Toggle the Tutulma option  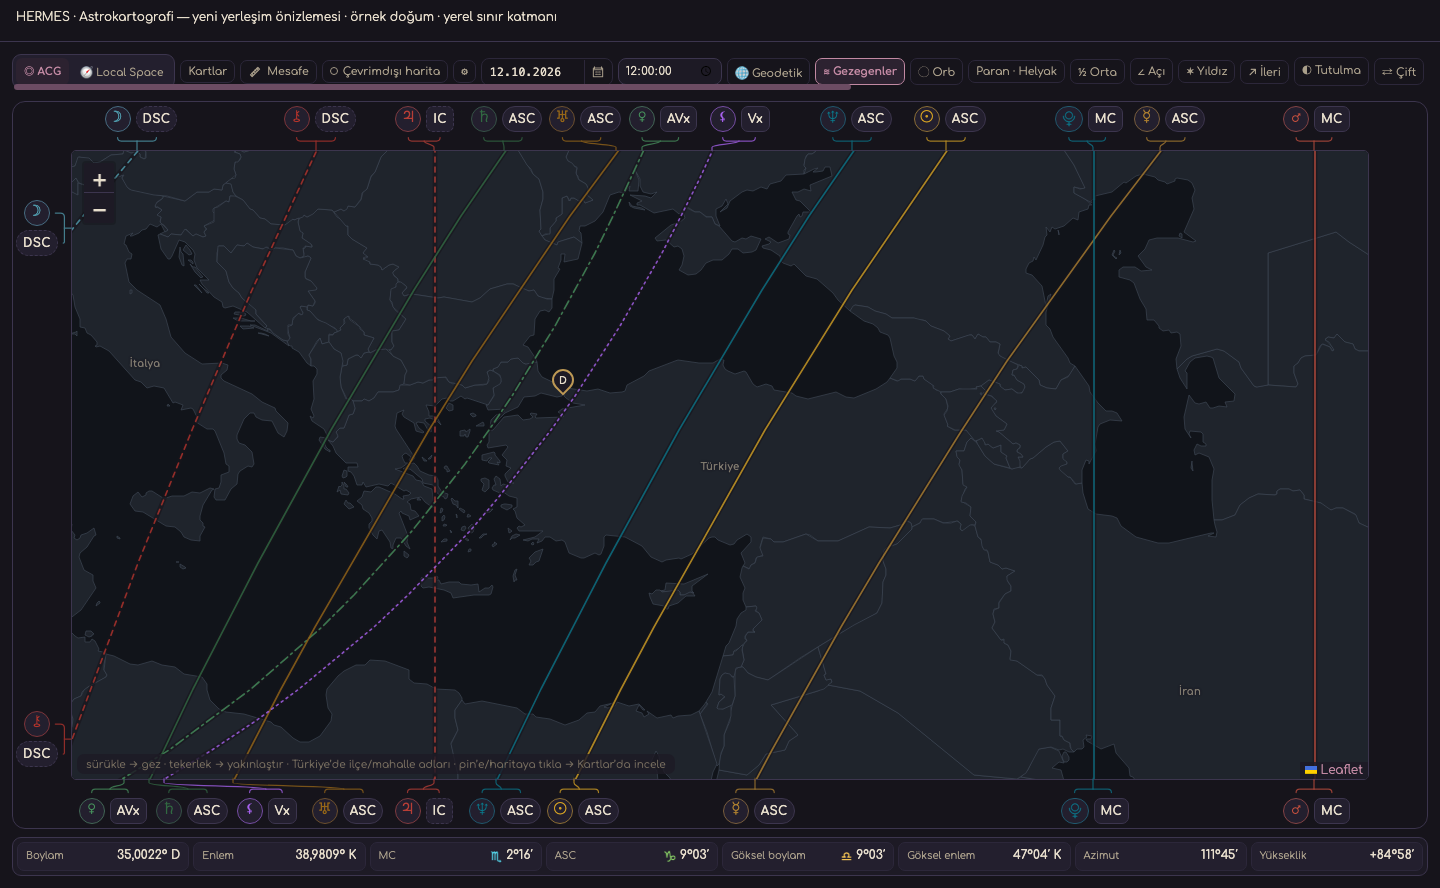pos(1331,71)
